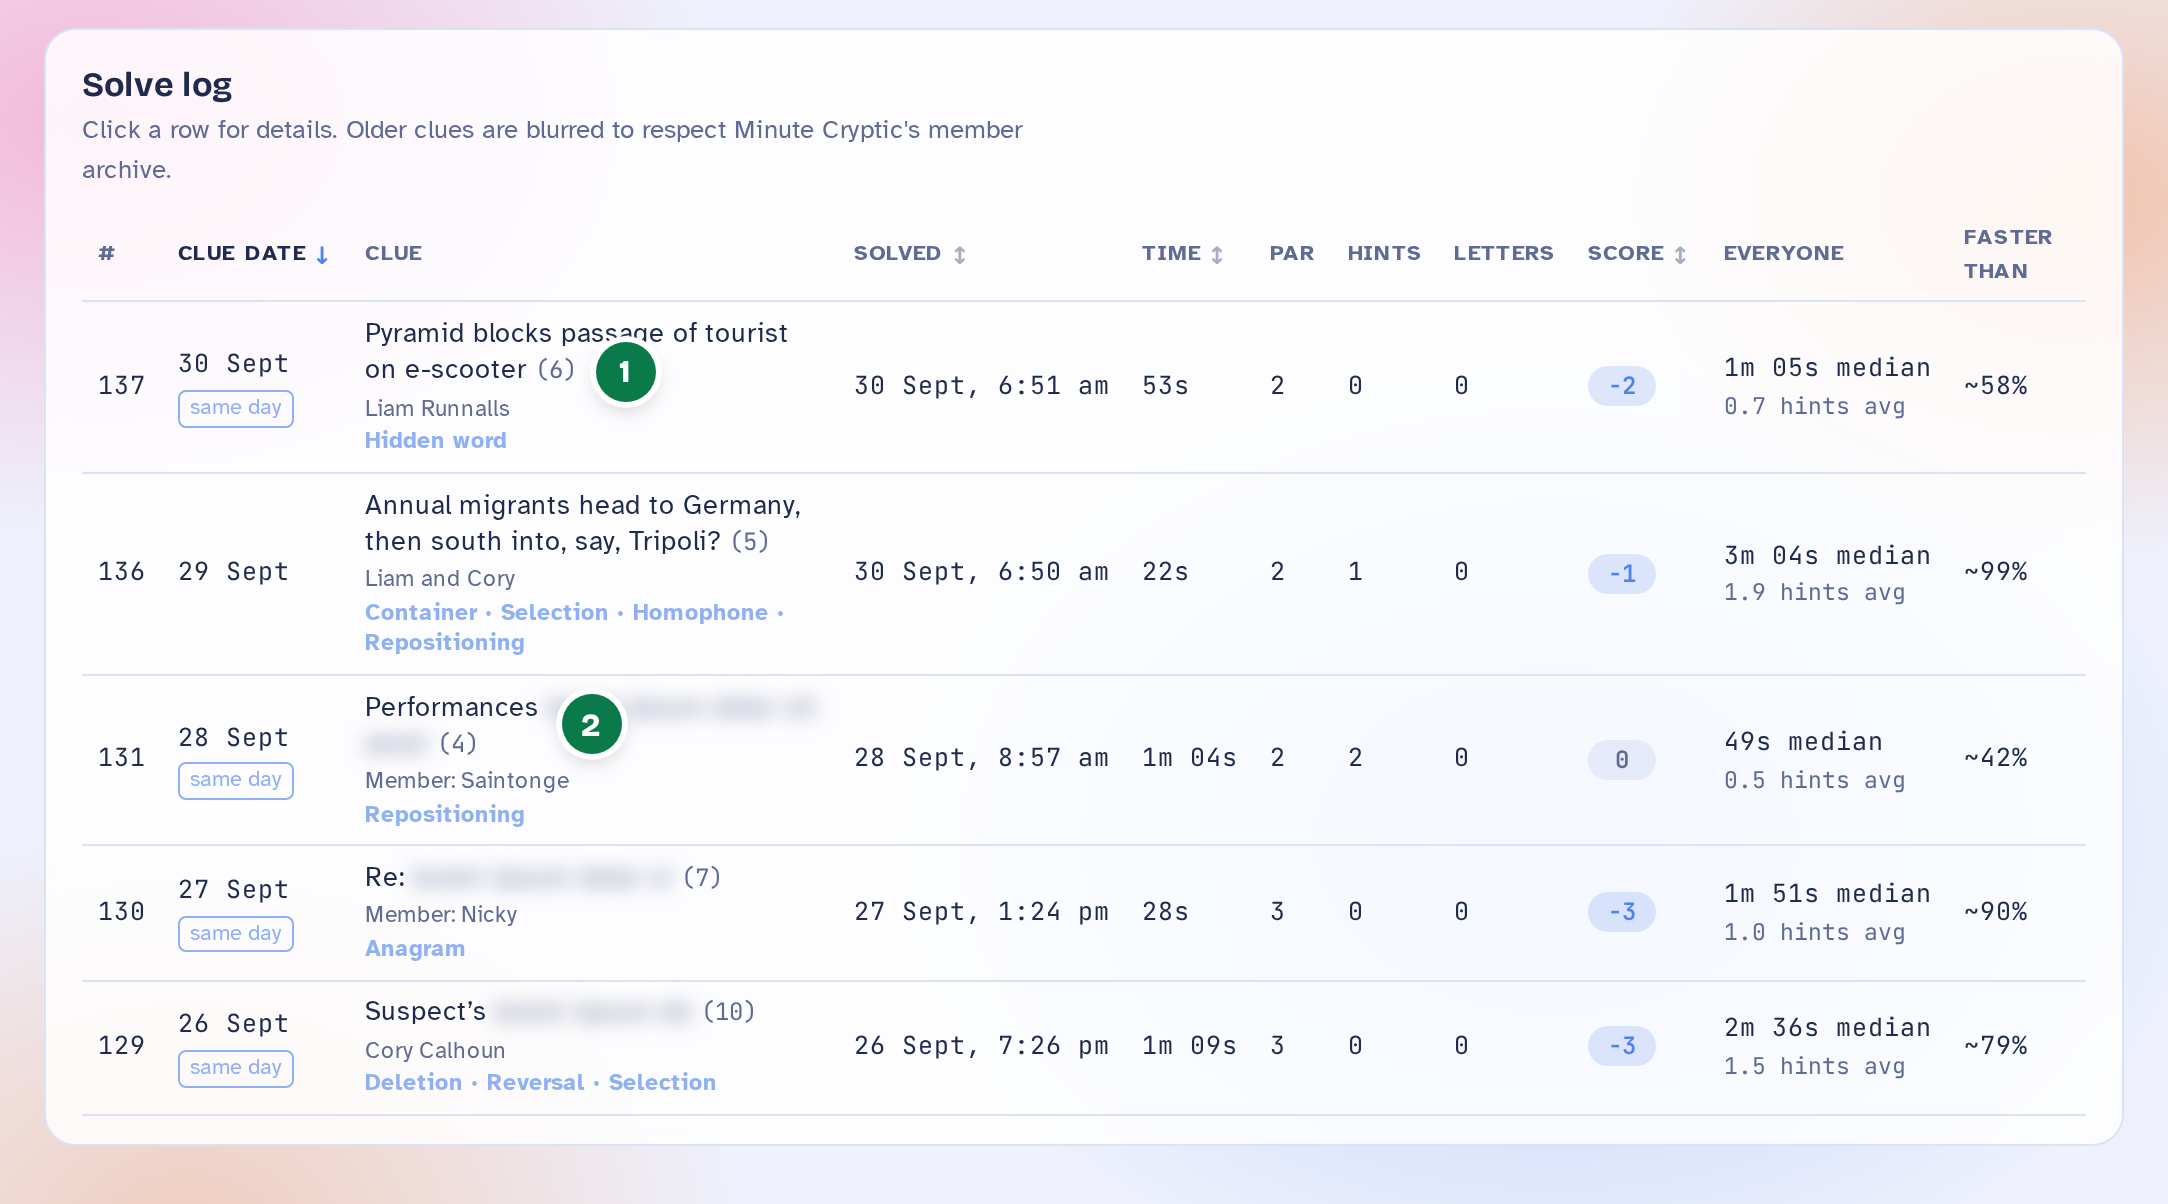Viewport: 2168px width, 1204px height.
Task: Click the same day badge for 28 Sept
Action: click(x=236, y=780)
